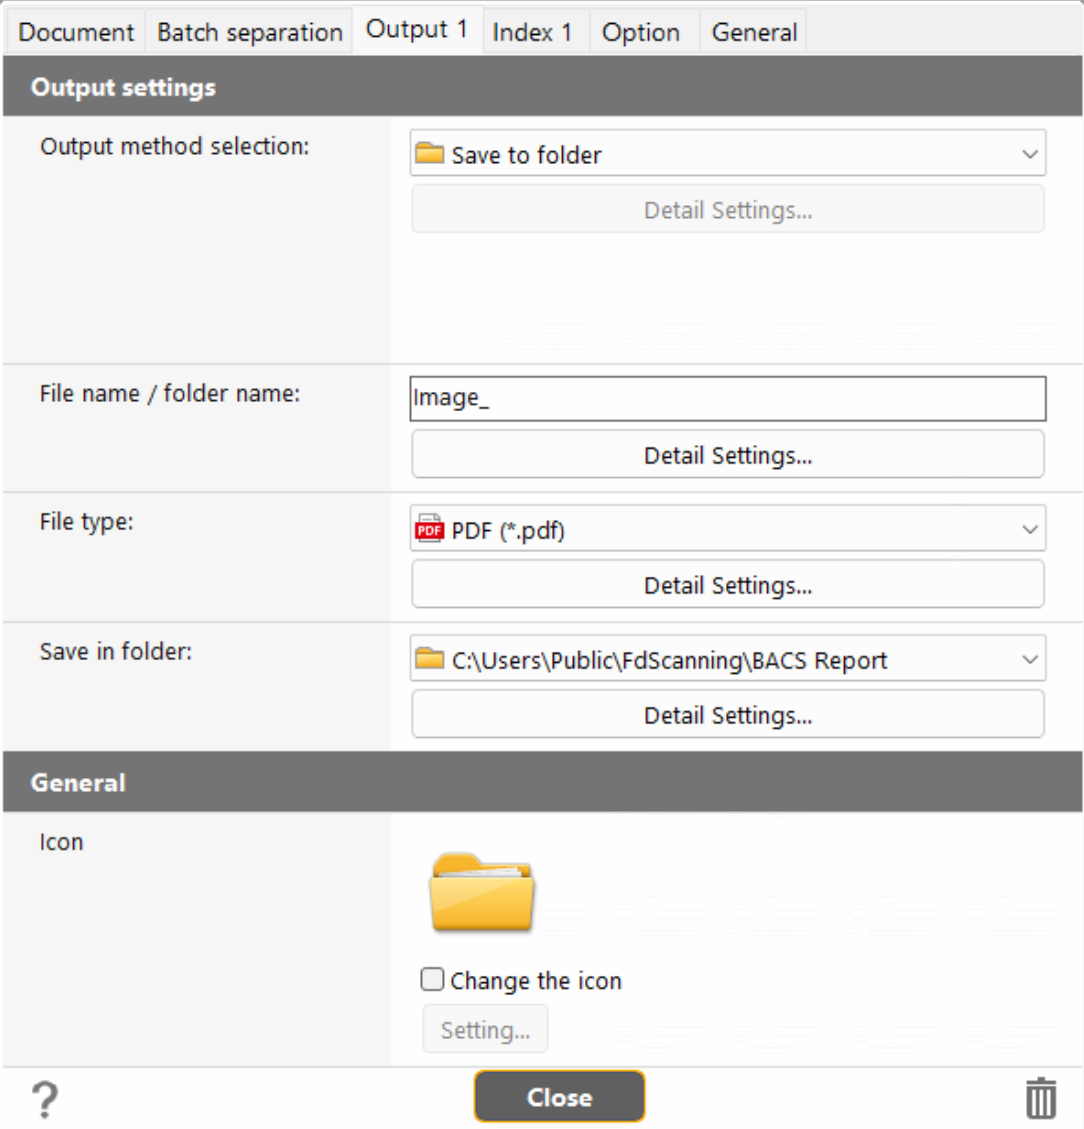This screenshot has height=1129, width=1084.
Task: Open Detail Settings under Save in folder
Action: coord(728,714)
